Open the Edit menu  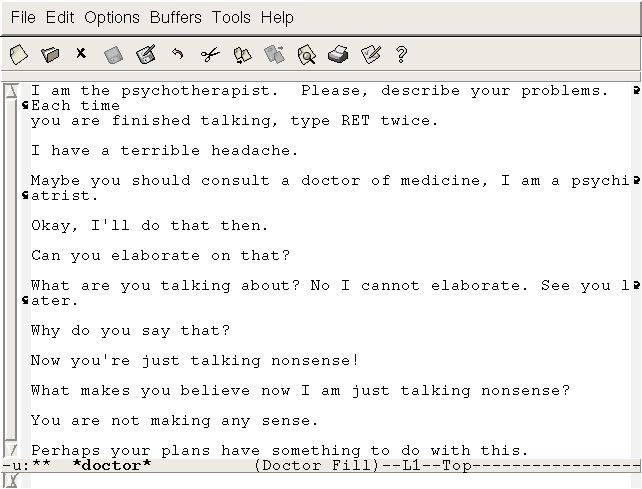coord(60,17)
